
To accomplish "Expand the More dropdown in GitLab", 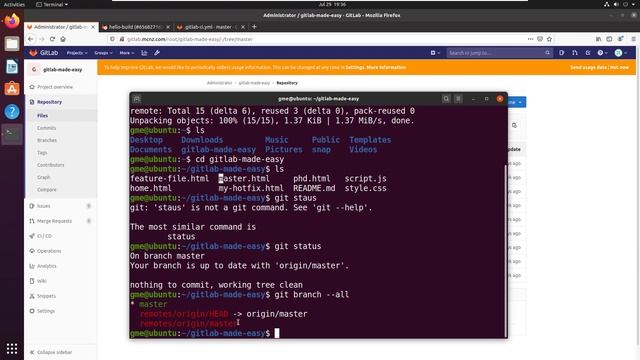I will 127,53.
